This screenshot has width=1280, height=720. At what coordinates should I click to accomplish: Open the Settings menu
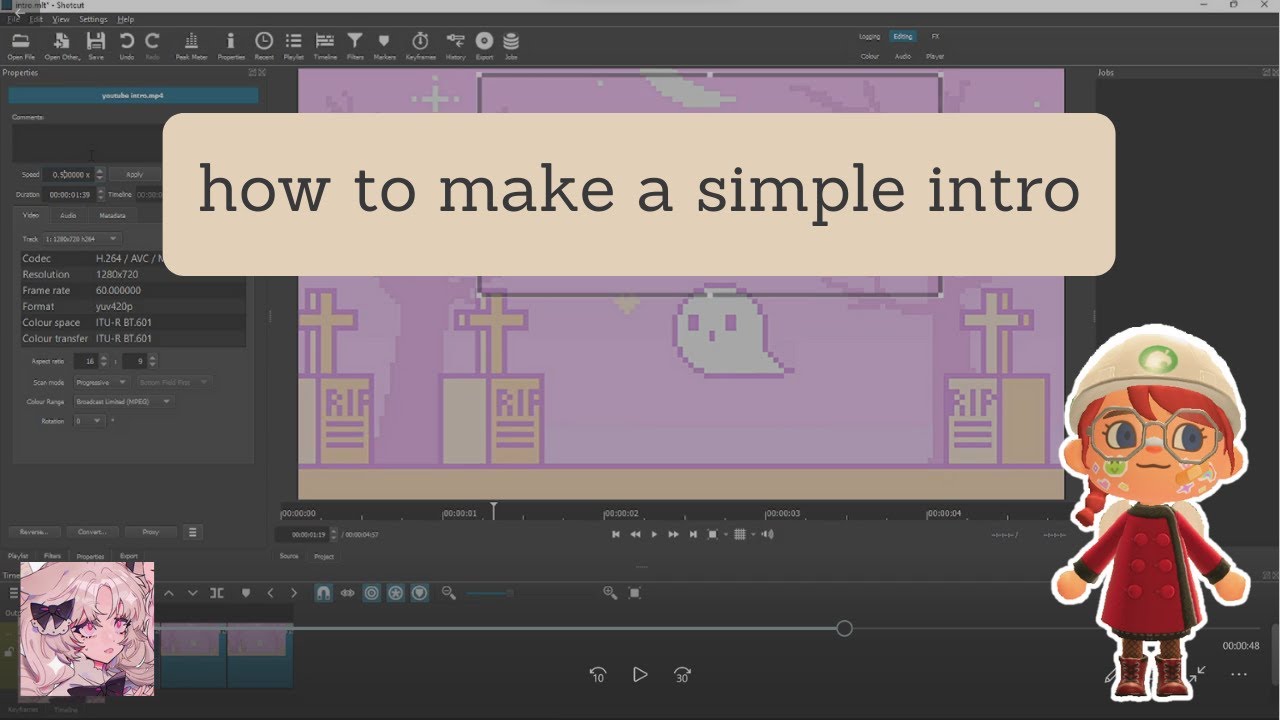93,19
